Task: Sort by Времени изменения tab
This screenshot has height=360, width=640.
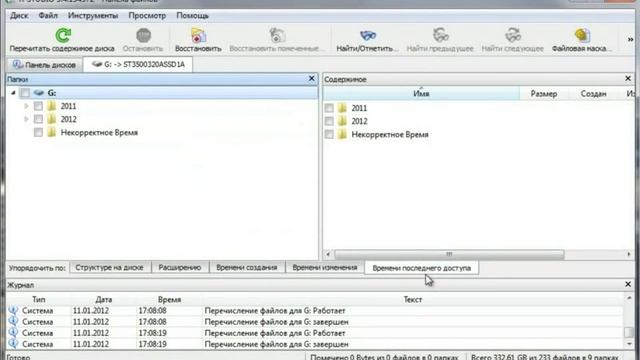Action: tap(325, 268)
